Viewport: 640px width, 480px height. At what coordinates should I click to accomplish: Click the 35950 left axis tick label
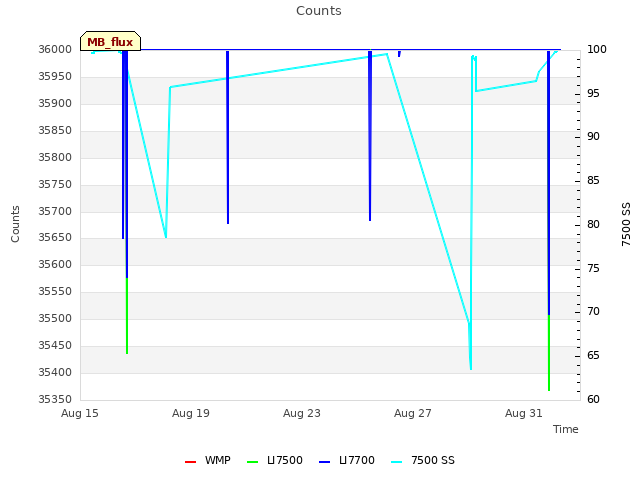pos(55,76)
